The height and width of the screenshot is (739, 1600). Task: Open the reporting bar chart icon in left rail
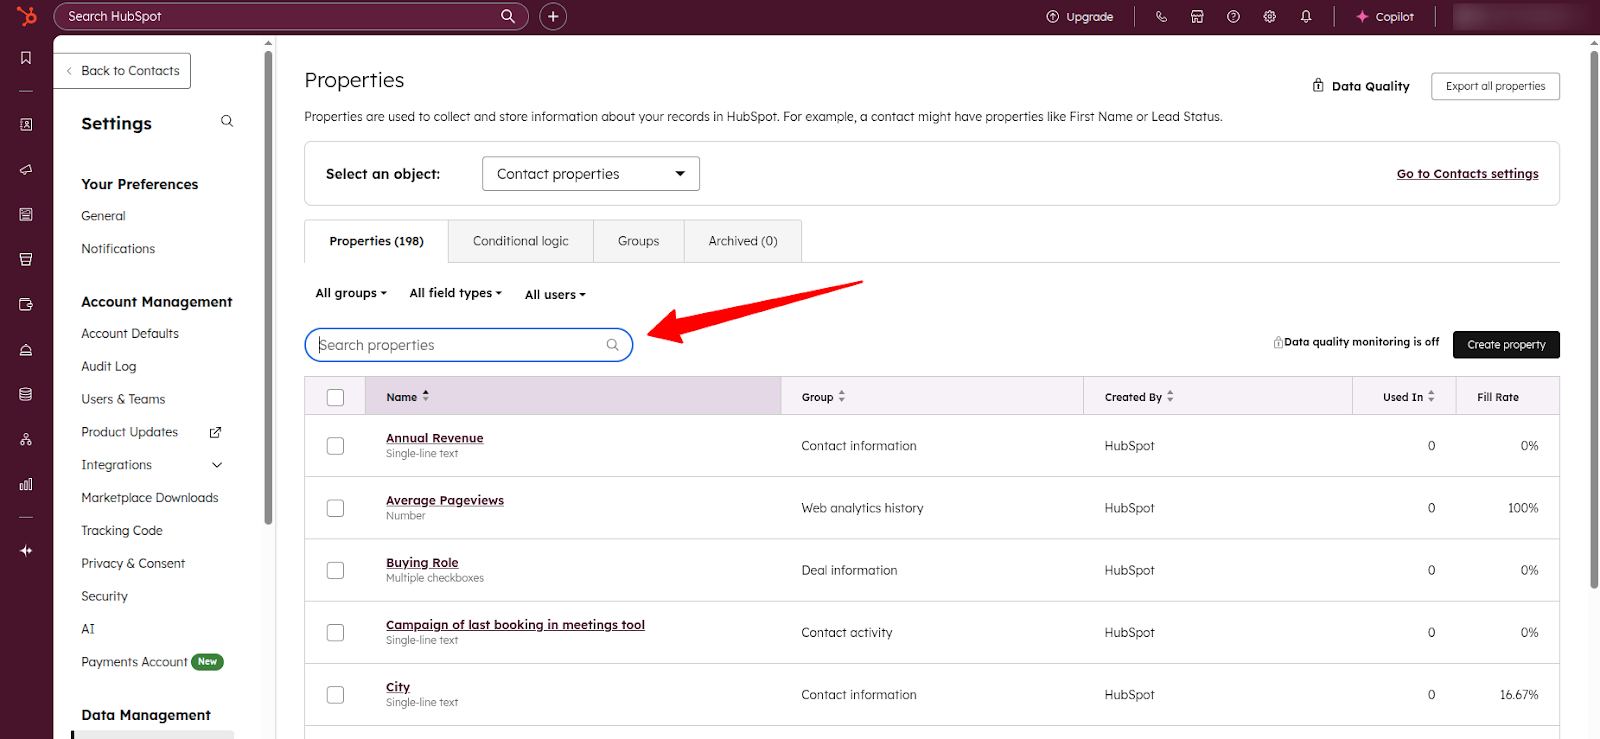click(x=26, y=484)
